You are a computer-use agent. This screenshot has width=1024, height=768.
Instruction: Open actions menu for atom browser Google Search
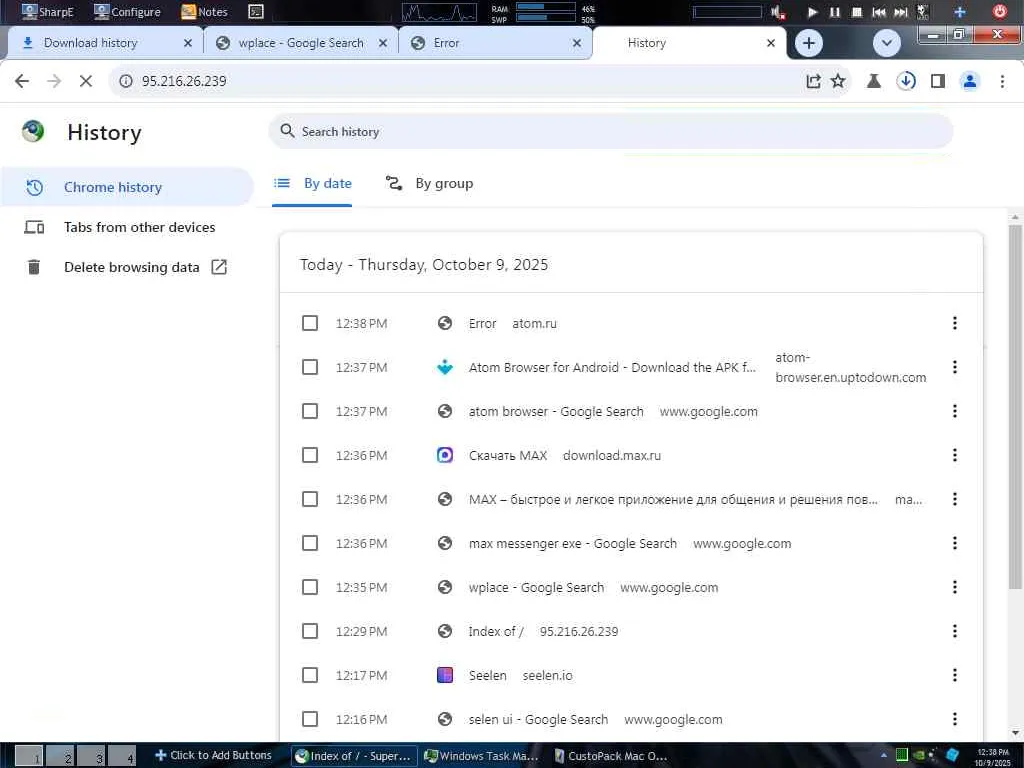point(955,411)
